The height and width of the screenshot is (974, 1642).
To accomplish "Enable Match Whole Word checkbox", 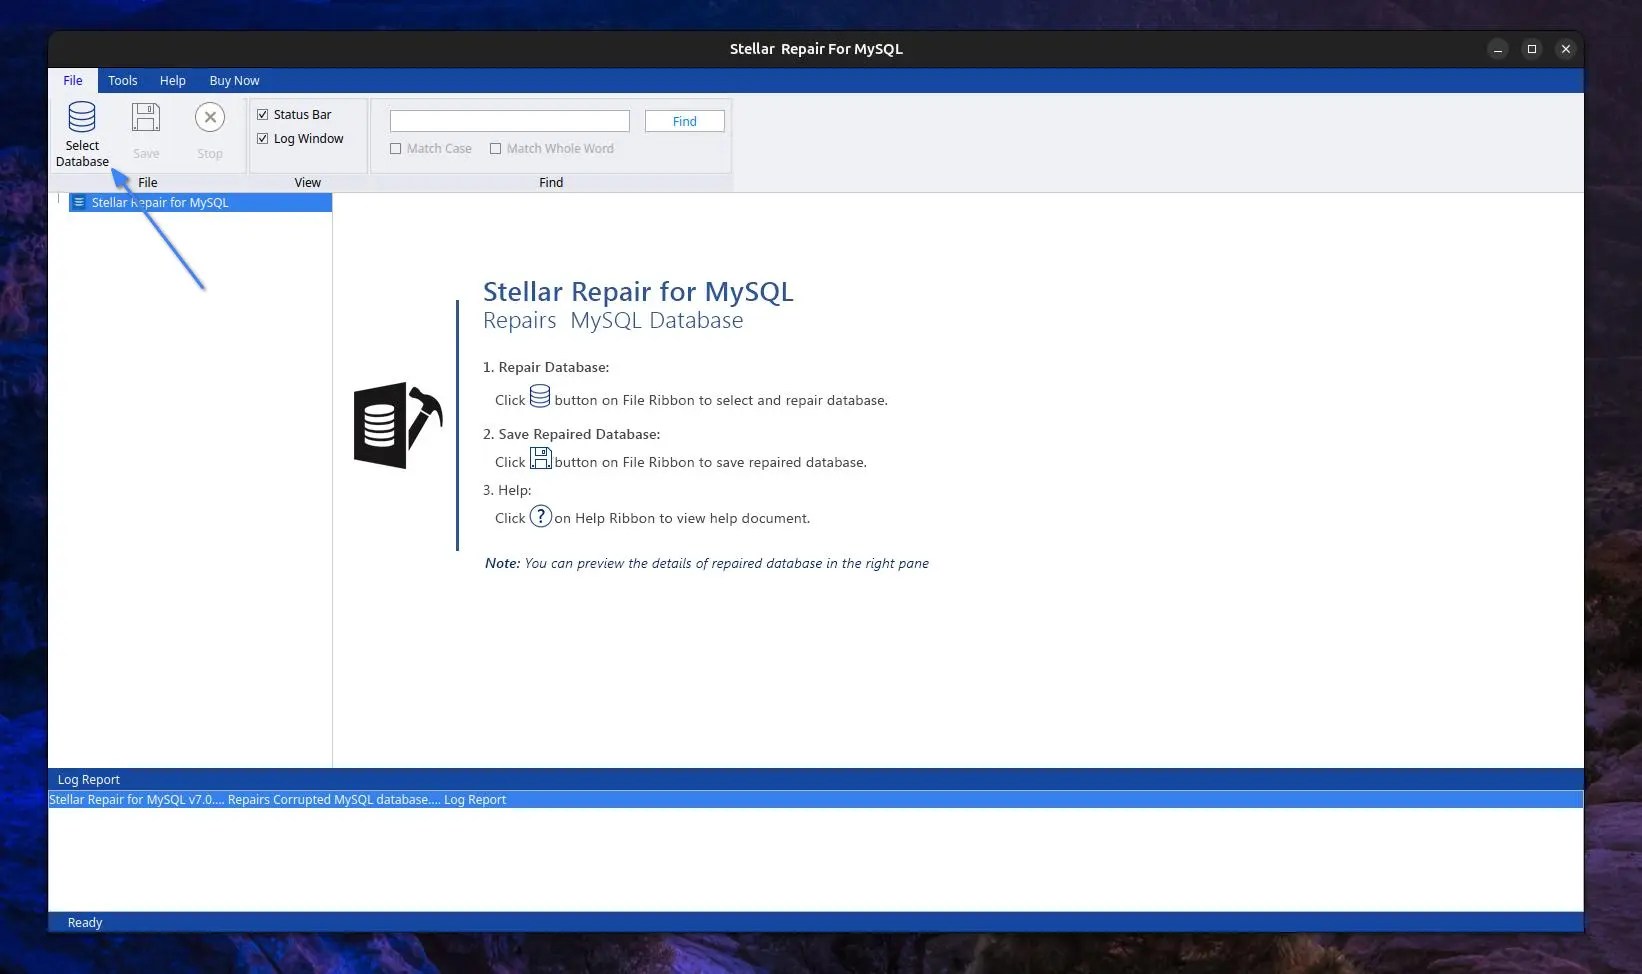I will coord(496,148).
